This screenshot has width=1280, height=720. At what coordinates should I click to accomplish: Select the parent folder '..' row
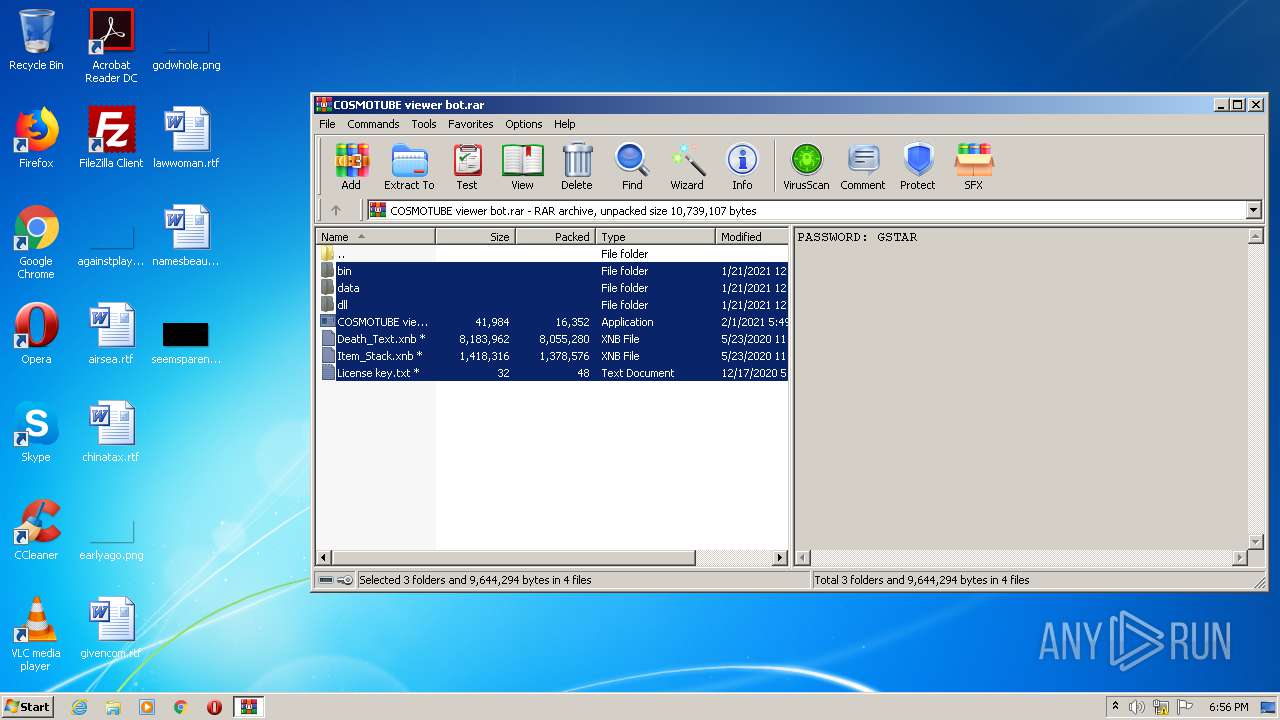(x=553, y=254)
